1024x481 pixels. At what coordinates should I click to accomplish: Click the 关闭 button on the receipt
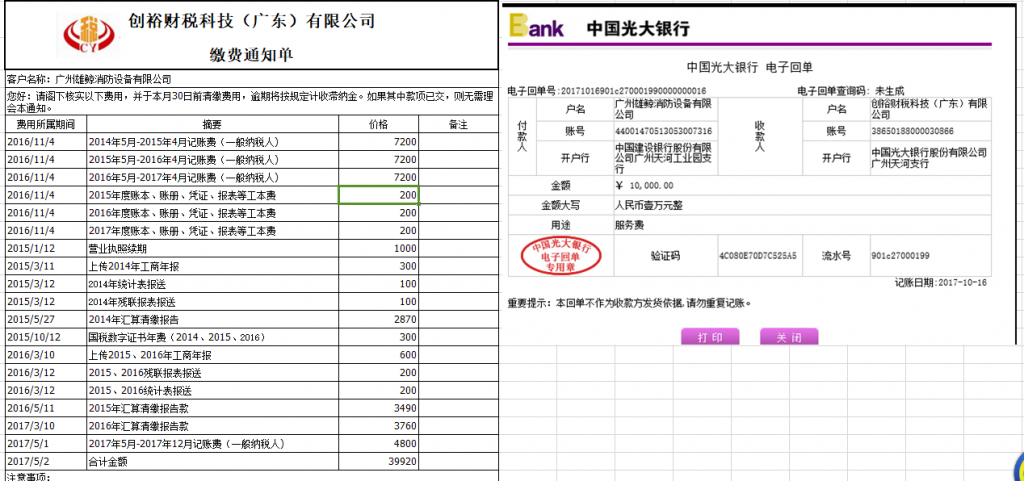[789, 337]
